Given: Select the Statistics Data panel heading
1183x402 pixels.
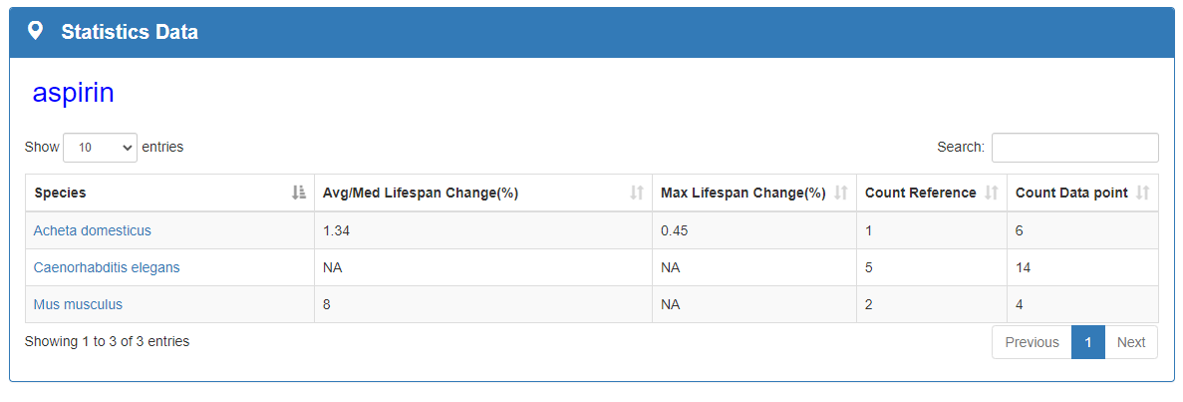Looking at the screenshot, I should pos(129,32).
